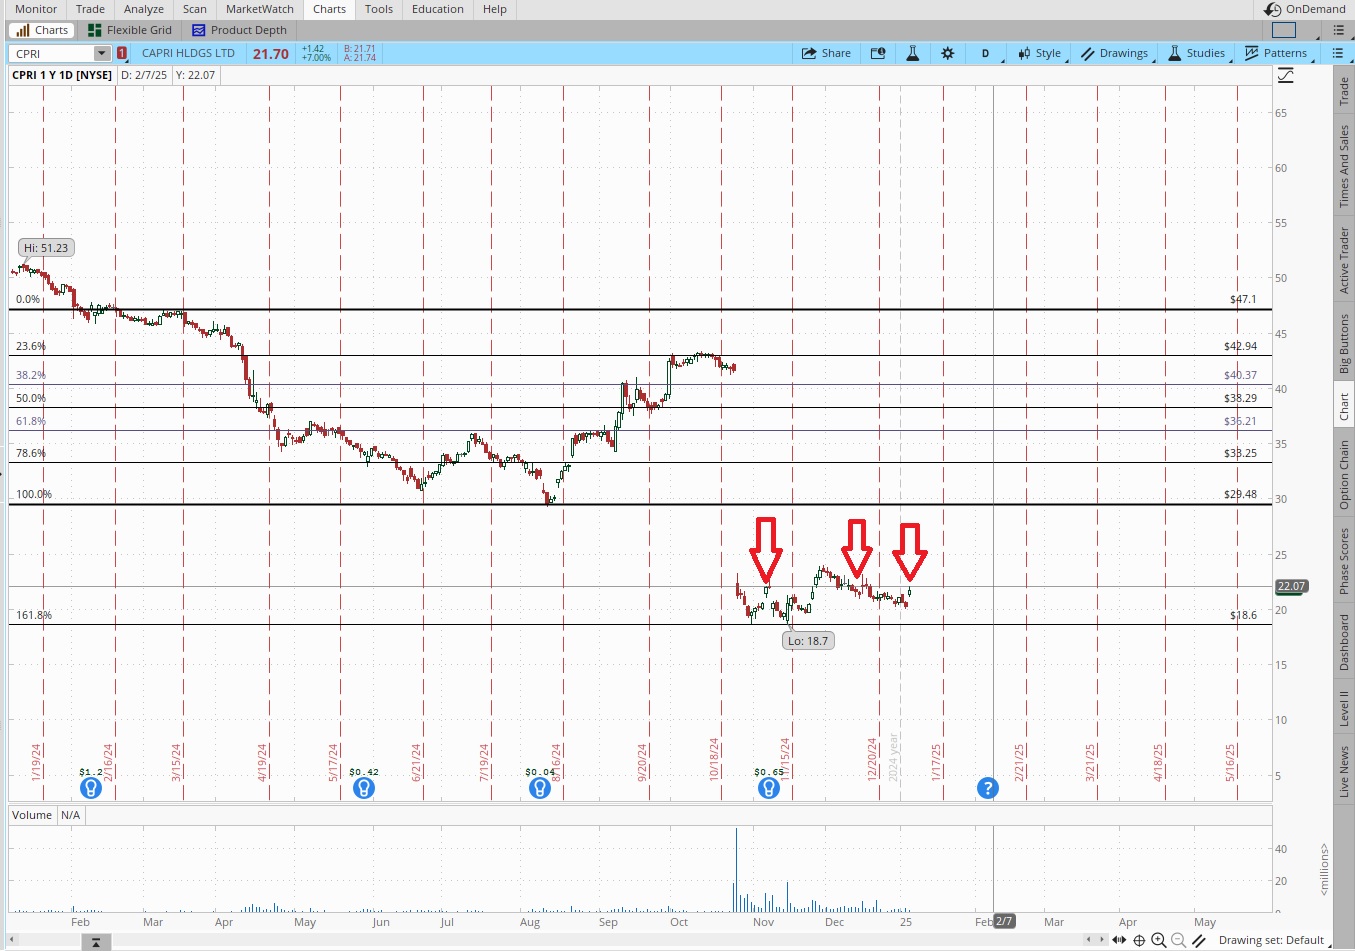Open the Style dropdown

click(1040, 53)
